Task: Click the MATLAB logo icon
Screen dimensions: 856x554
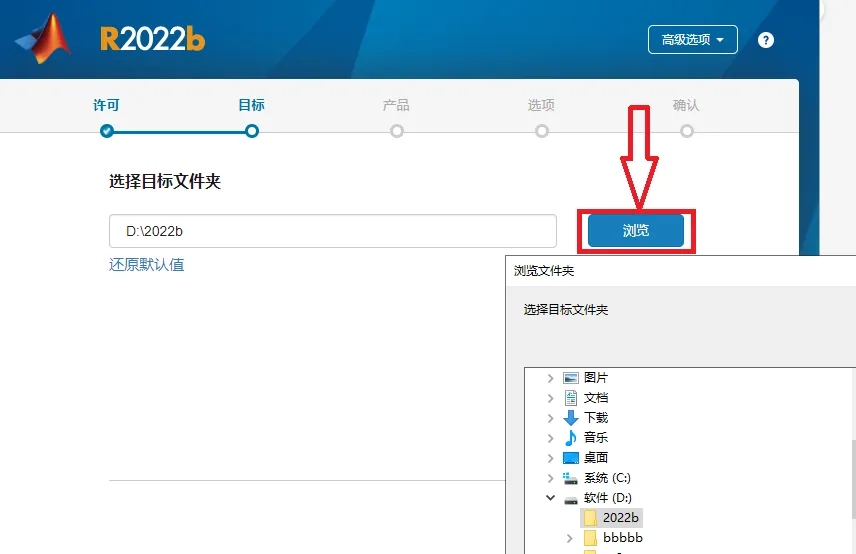Action: (44, 38)
